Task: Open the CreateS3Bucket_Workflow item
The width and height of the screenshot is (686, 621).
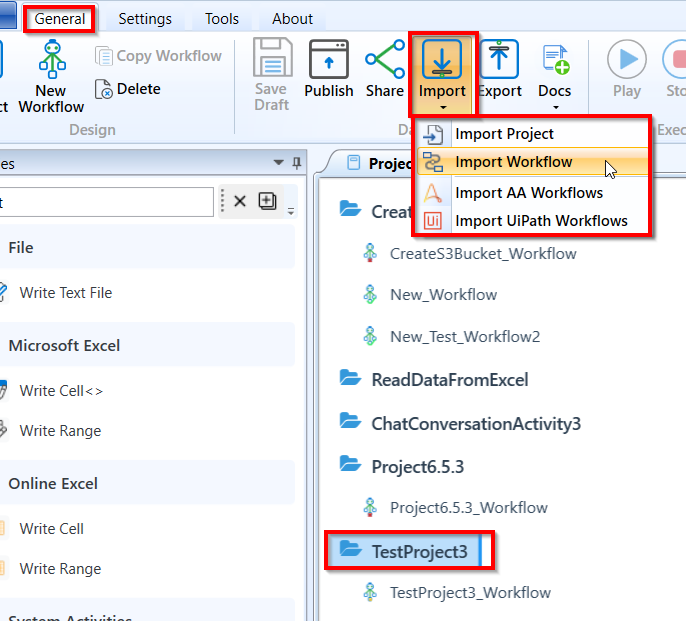Action: coord(483,254)
